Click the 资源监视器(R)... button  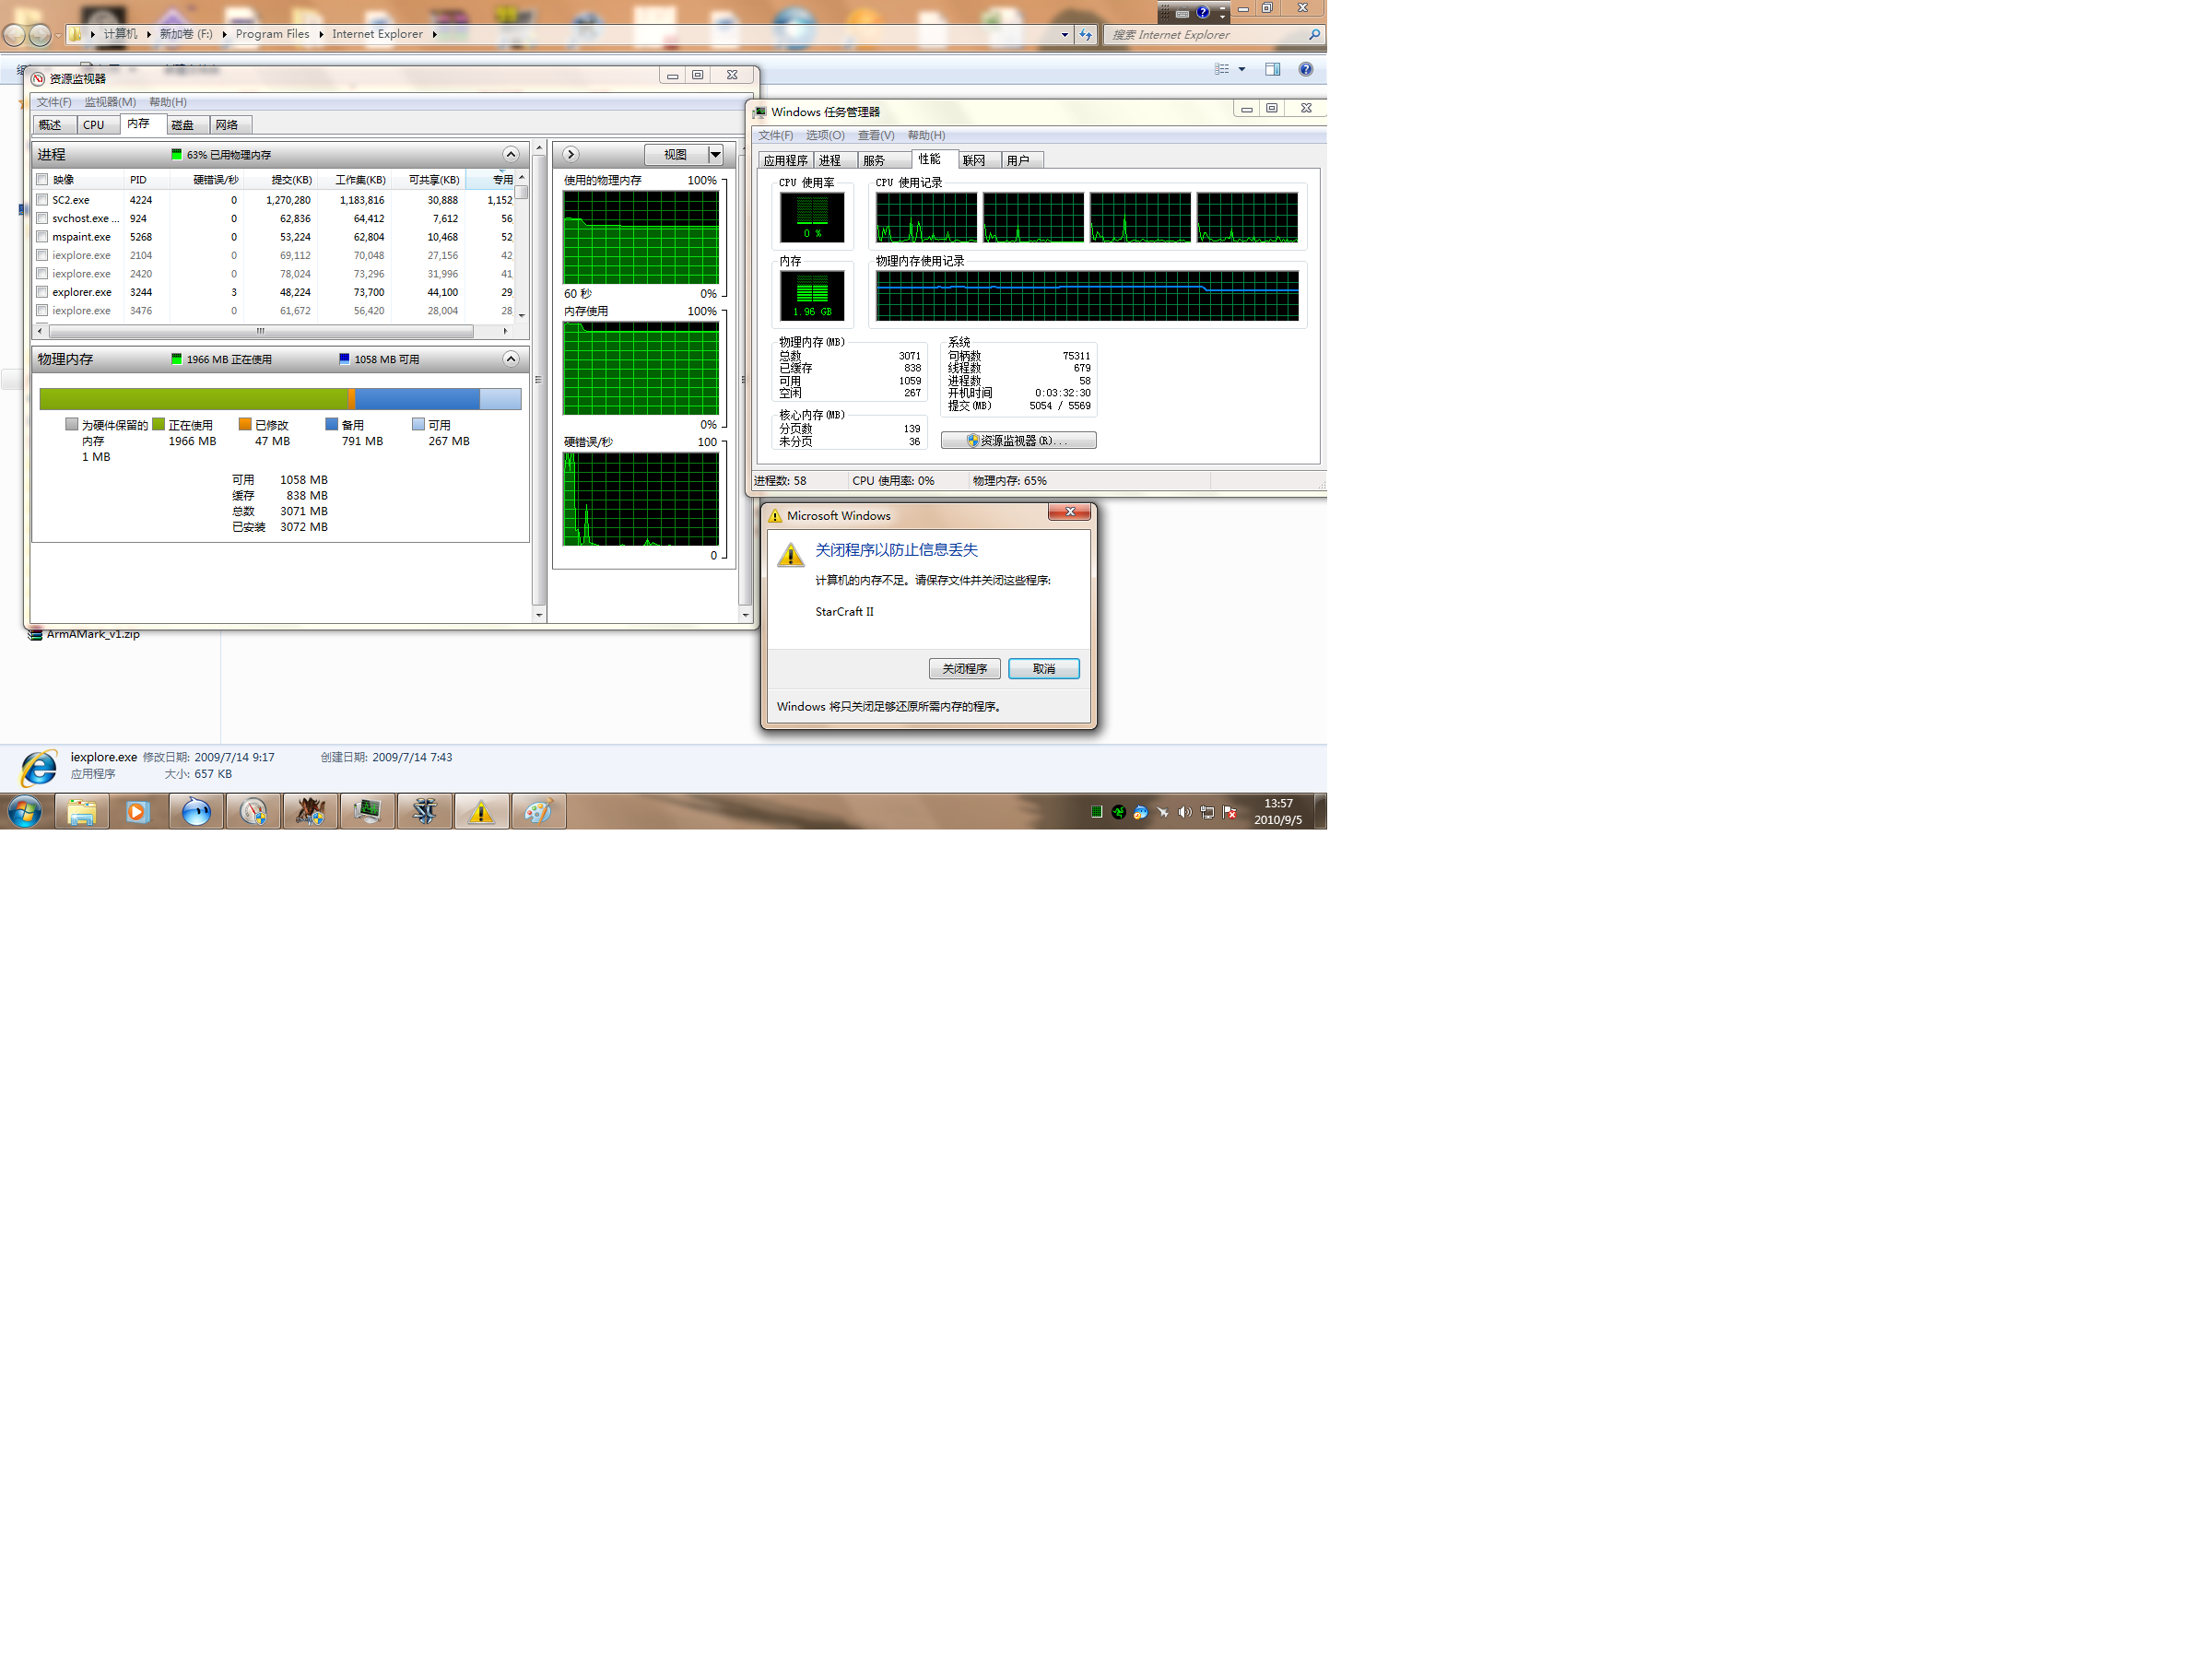(1018, 440)
